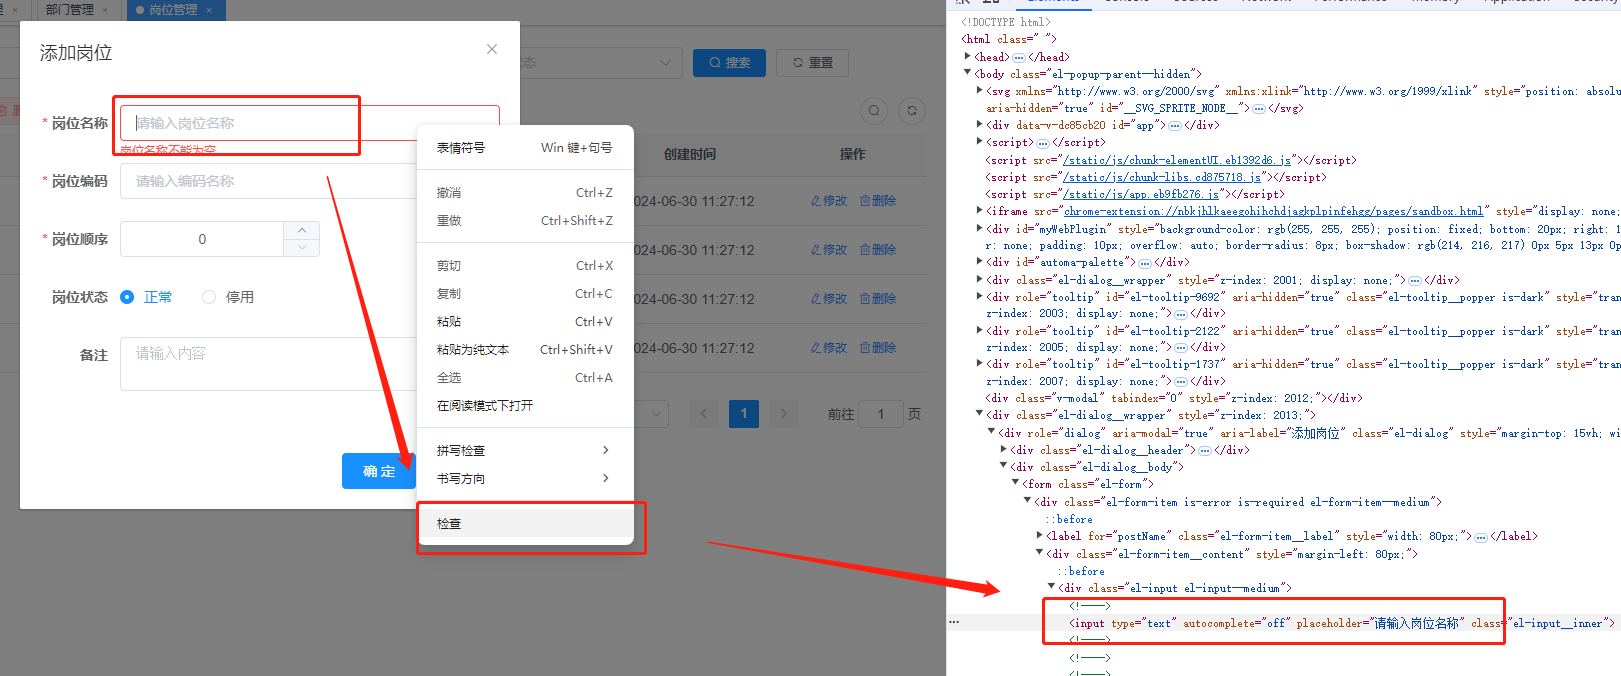Open the 书写方向 submenu in the context menu
Screen dimensions: 1621x676
coord(525,479)
